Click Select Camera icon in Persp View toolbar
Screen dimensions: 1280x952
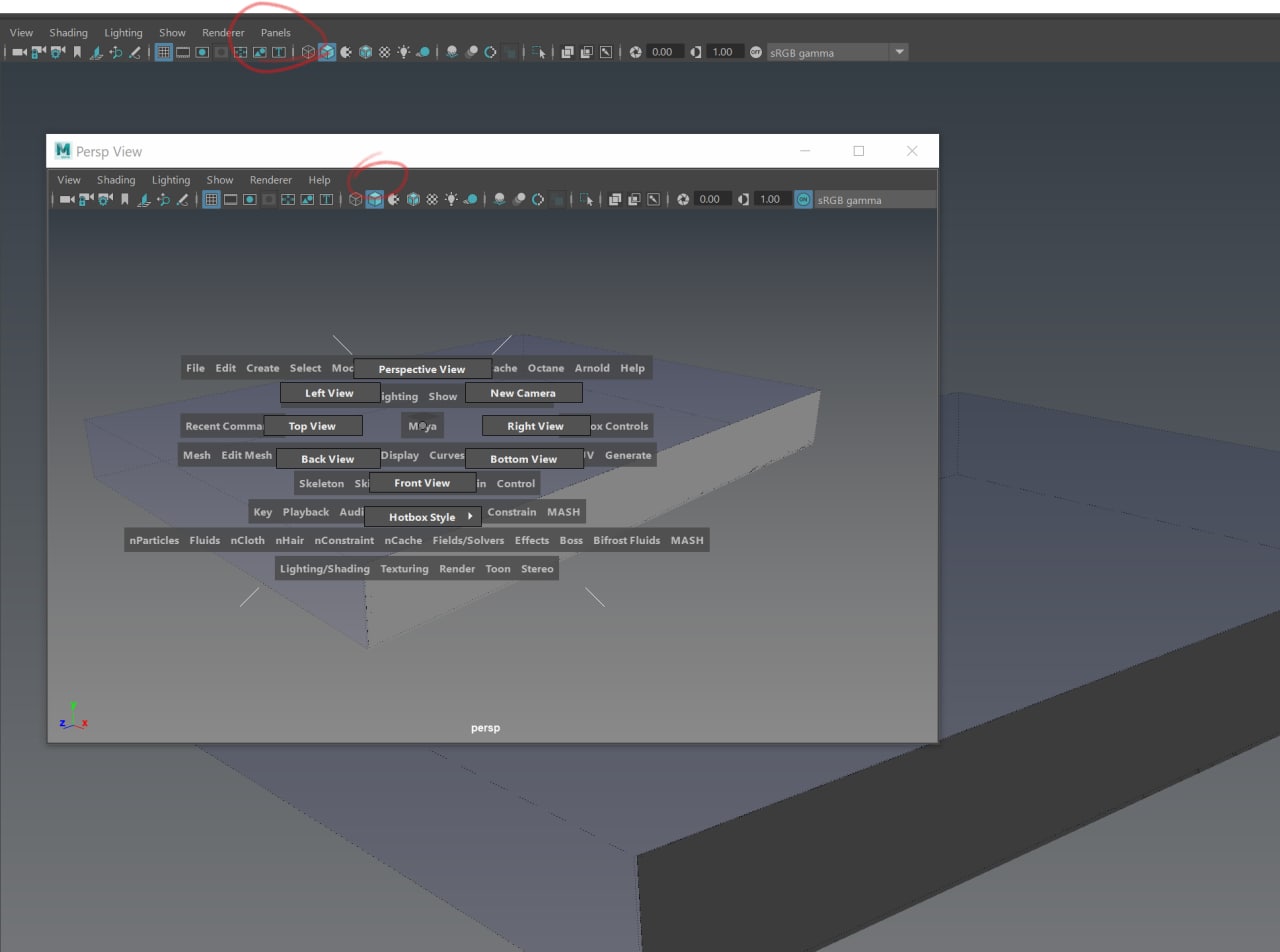coord(67,200)
